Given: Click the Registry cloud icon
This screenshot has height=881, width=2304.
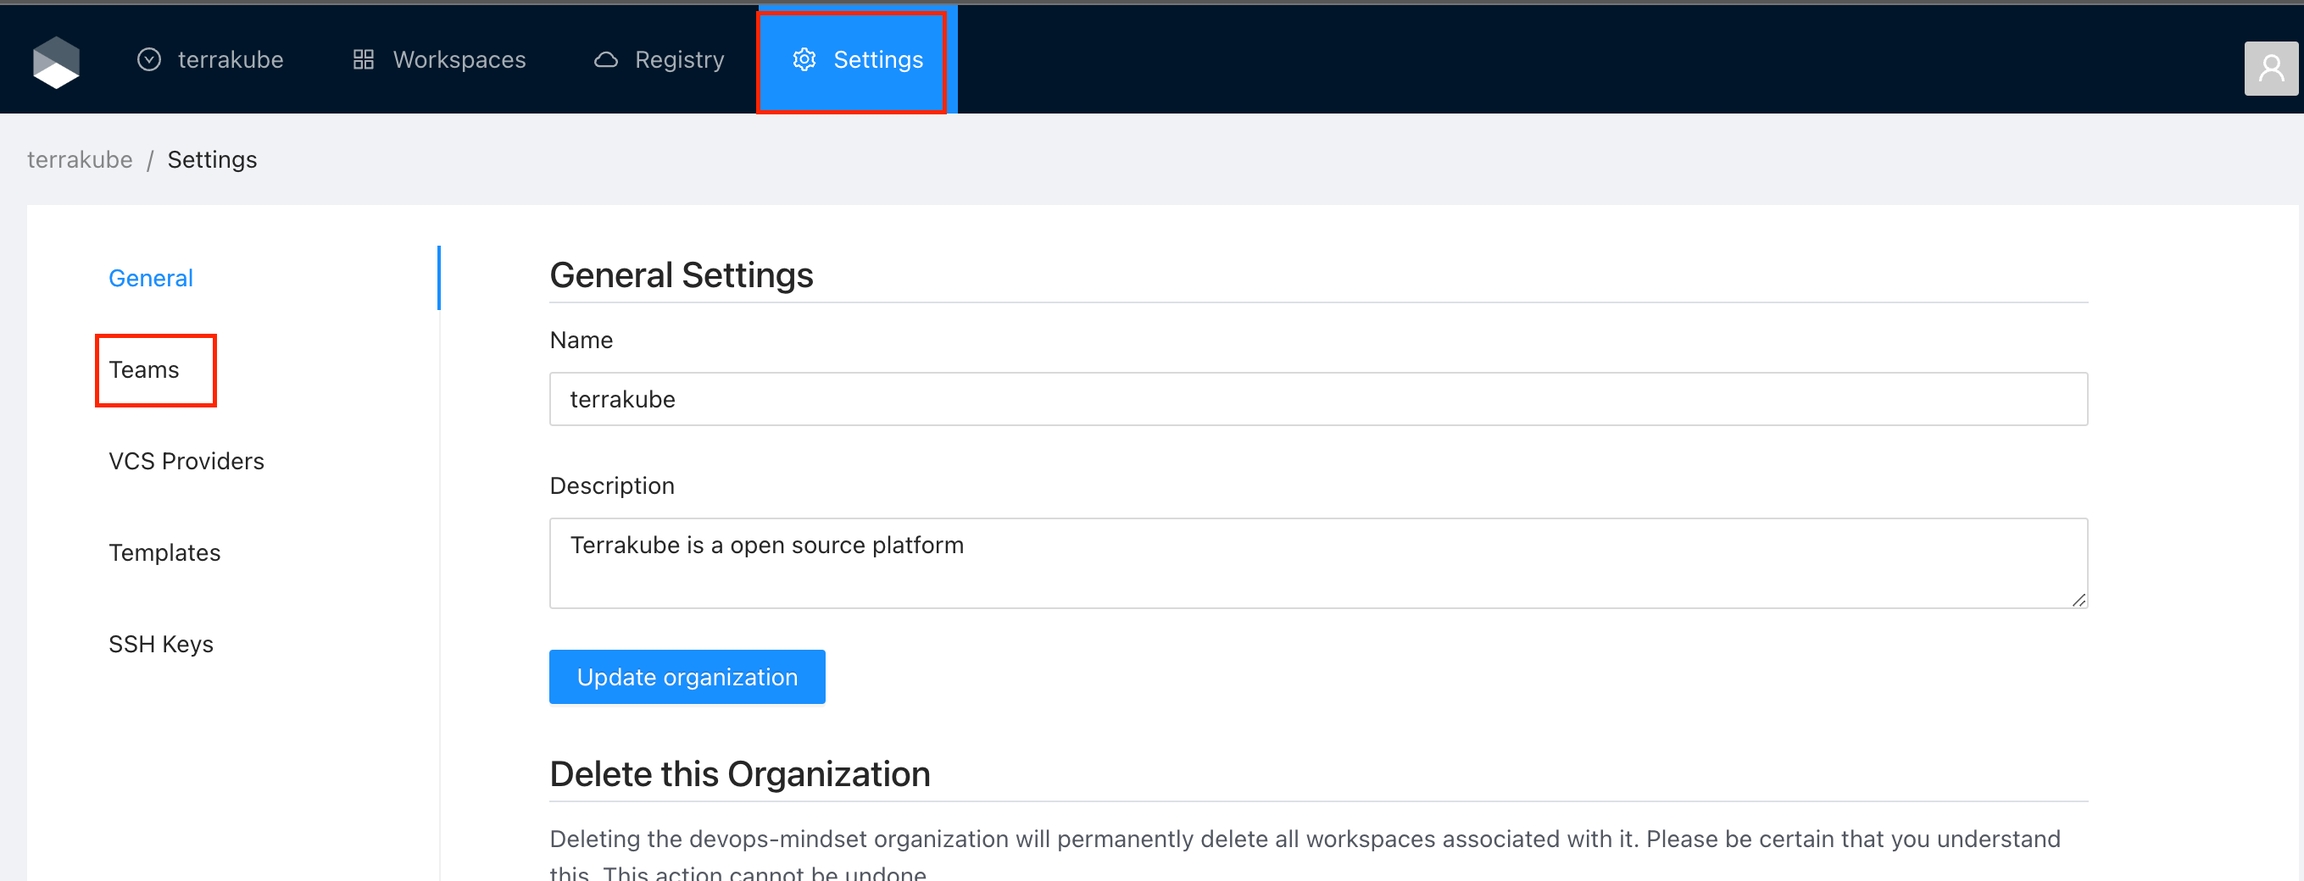Looking at the screenshot, I should tap(606, 60).
